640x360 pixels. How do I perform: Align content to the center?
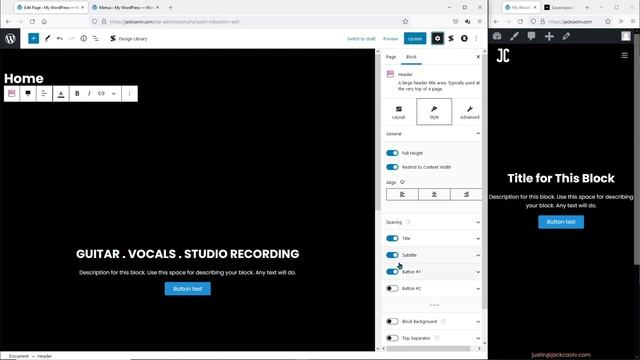434,194
